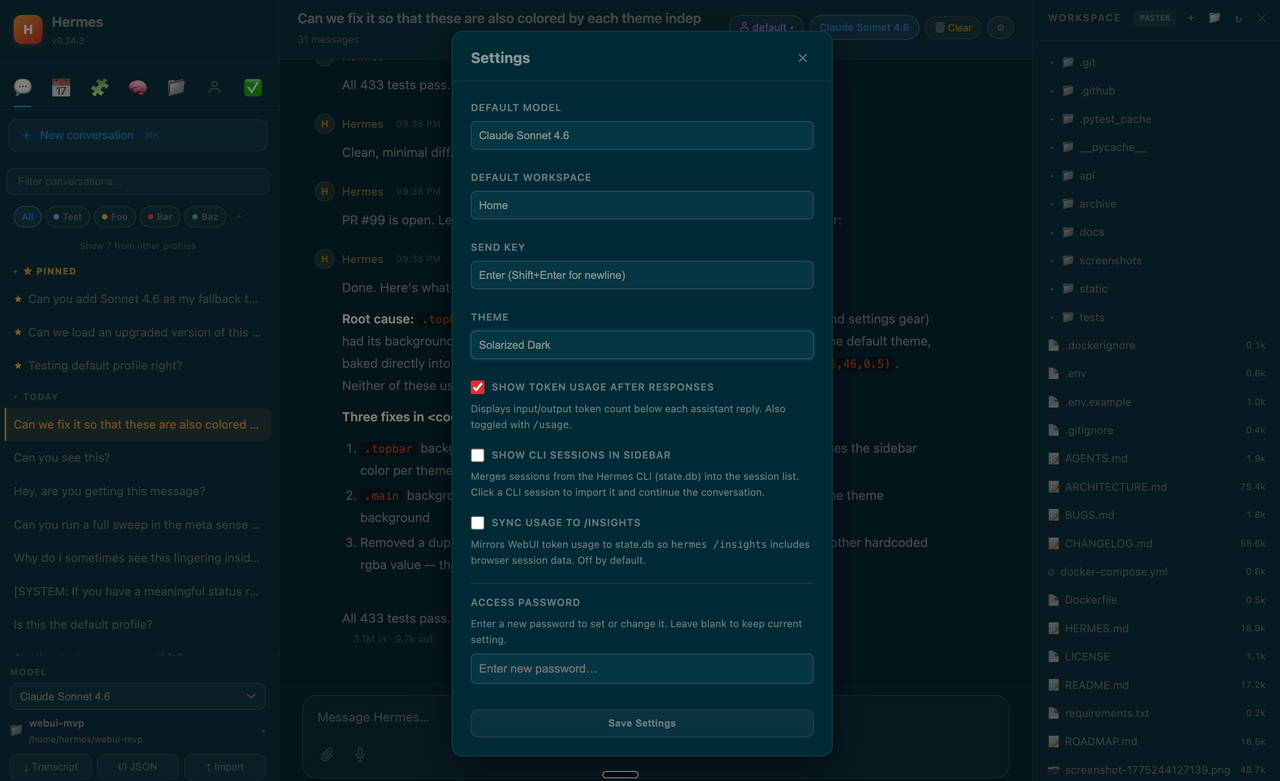Open the Default Model dropdown in Settings
The width and height of the screenshot is (1280, 781).
[642, 135]
